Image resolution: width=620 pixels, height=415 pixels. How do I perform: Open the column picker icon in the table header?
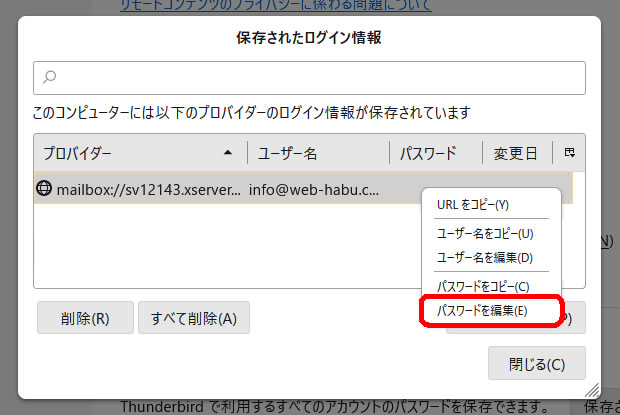[569, 153]
